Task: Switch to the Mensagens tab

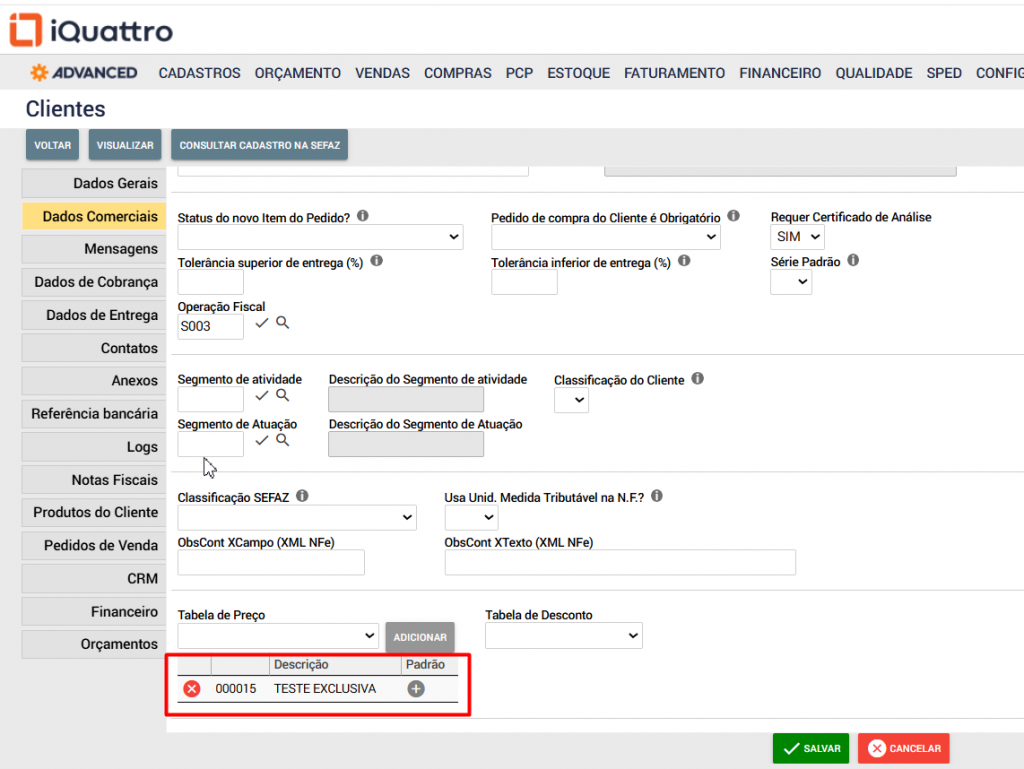Action: 93,249
